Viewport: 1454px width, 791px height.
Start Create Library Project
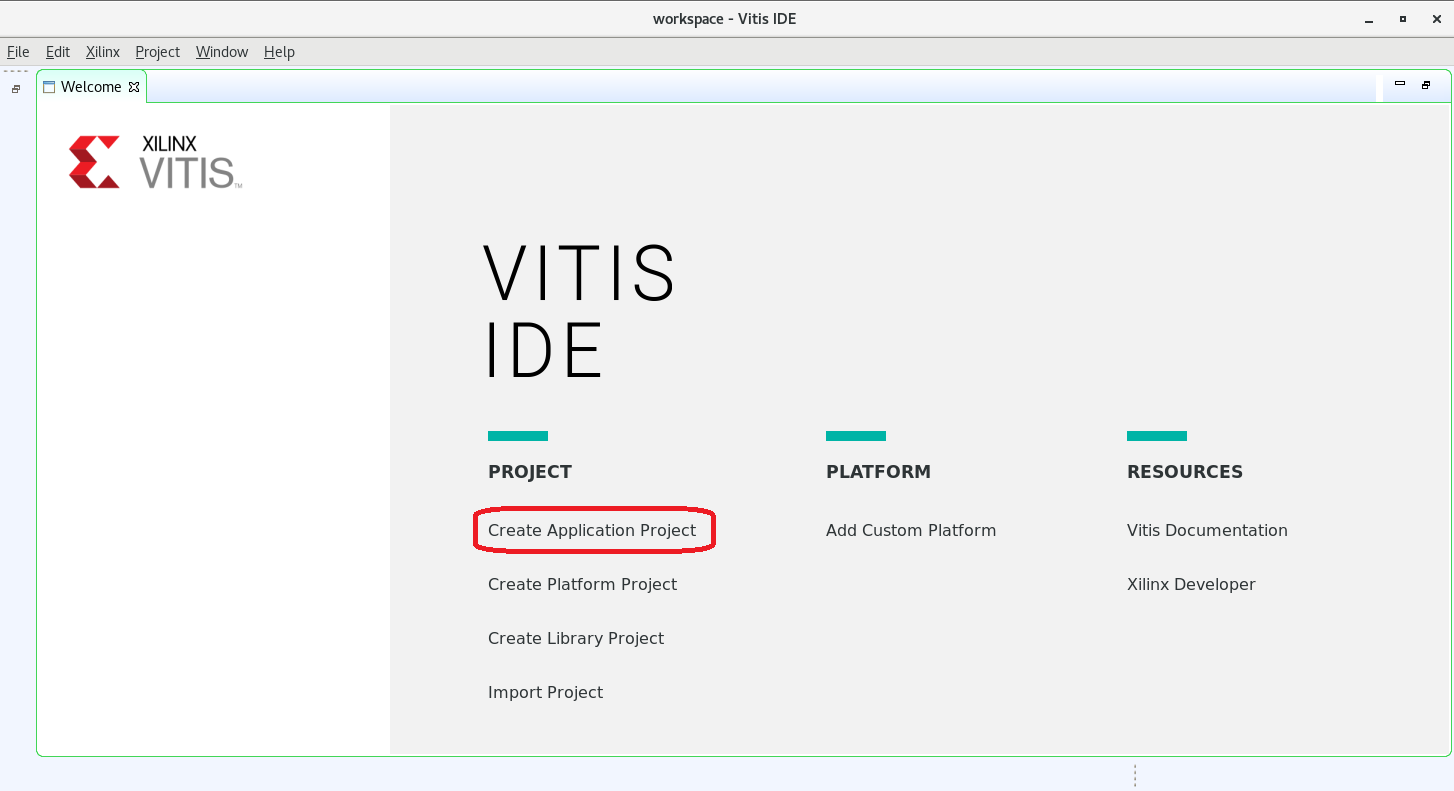point(576,638)
